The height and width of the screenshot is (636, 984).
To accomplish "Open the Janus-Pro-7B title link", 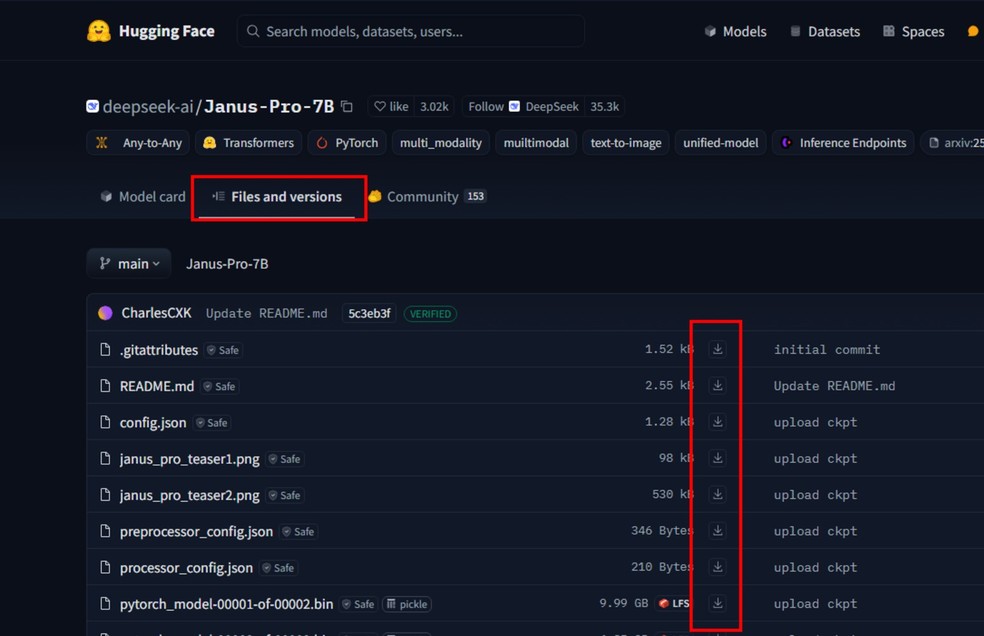I will [x=269, y=107].
